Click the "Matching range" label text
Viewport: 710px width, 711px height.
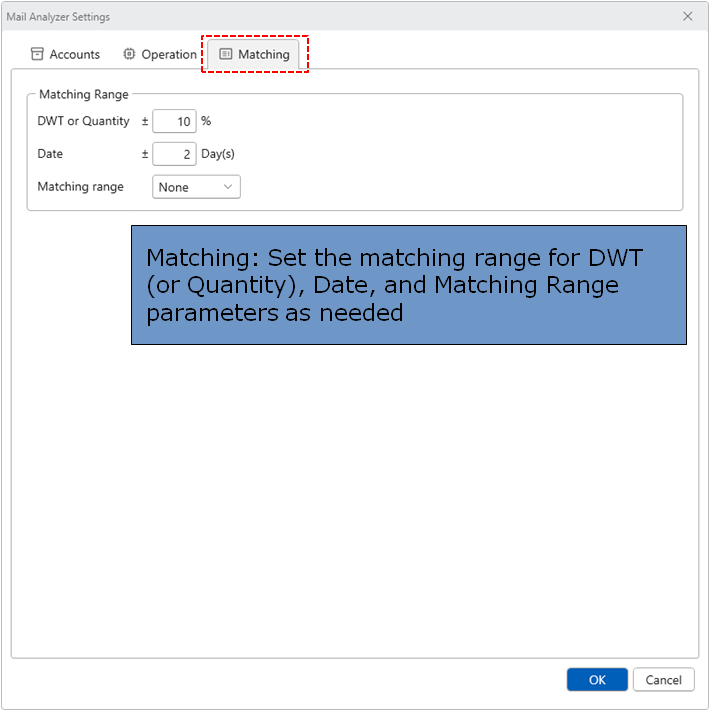81,187
